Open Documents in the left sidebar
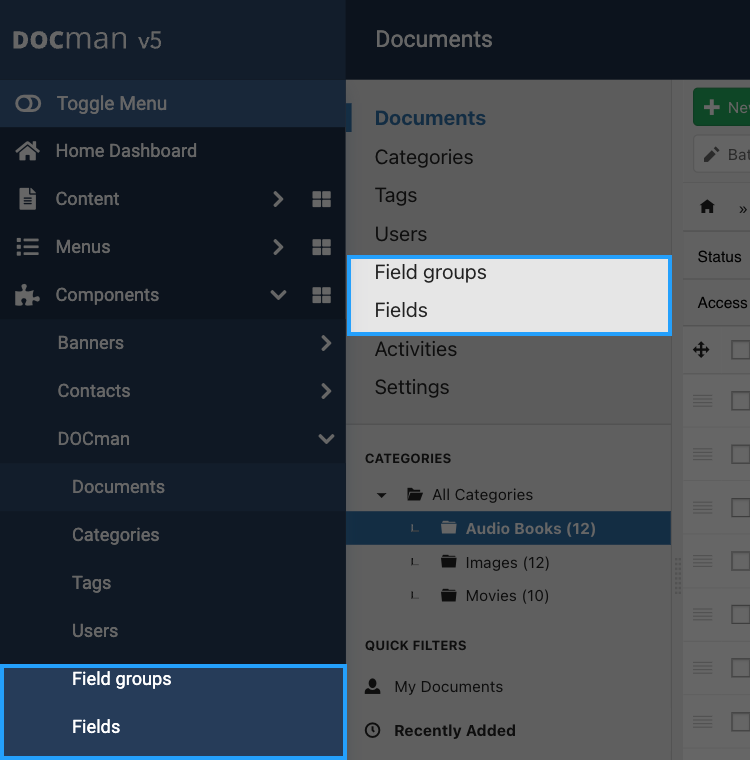This screenshot has width=750, height=760. click(118, 487)
